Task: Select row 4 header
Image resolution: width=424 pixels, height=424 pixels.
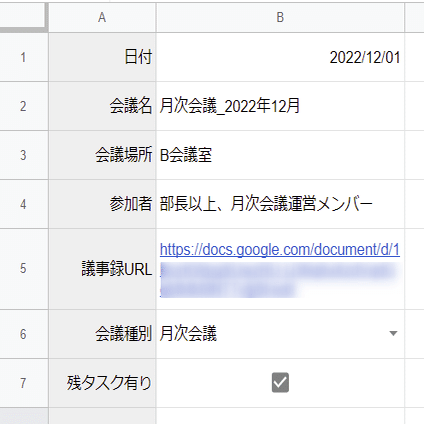Action: tap(24, 204)
